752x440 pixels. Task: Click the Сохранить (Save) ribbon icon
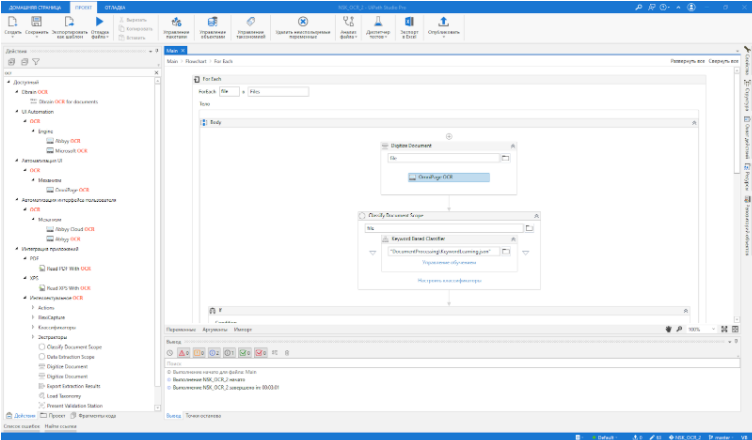(x=36, y=22)
